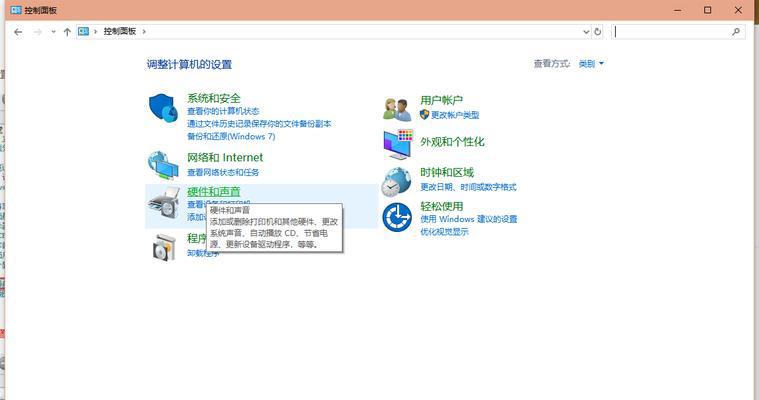Screen dimensions: 759x400
Task: Open the 系统和安全 shield icon
Action: [x=162, y=108]
